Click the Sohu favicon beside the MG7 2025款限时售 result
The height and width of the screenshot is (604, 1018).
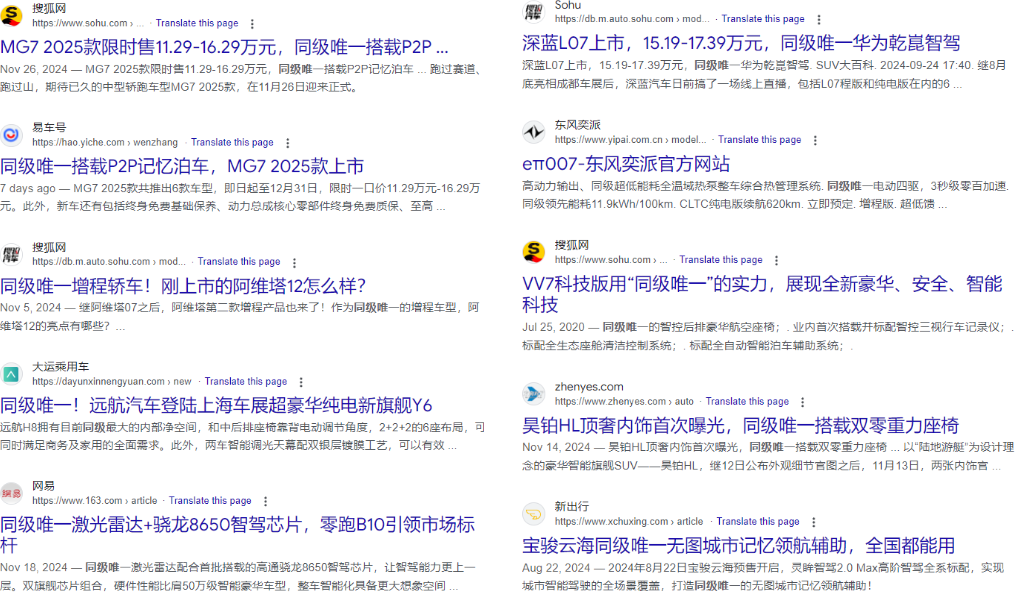click(x=11, y=14)
